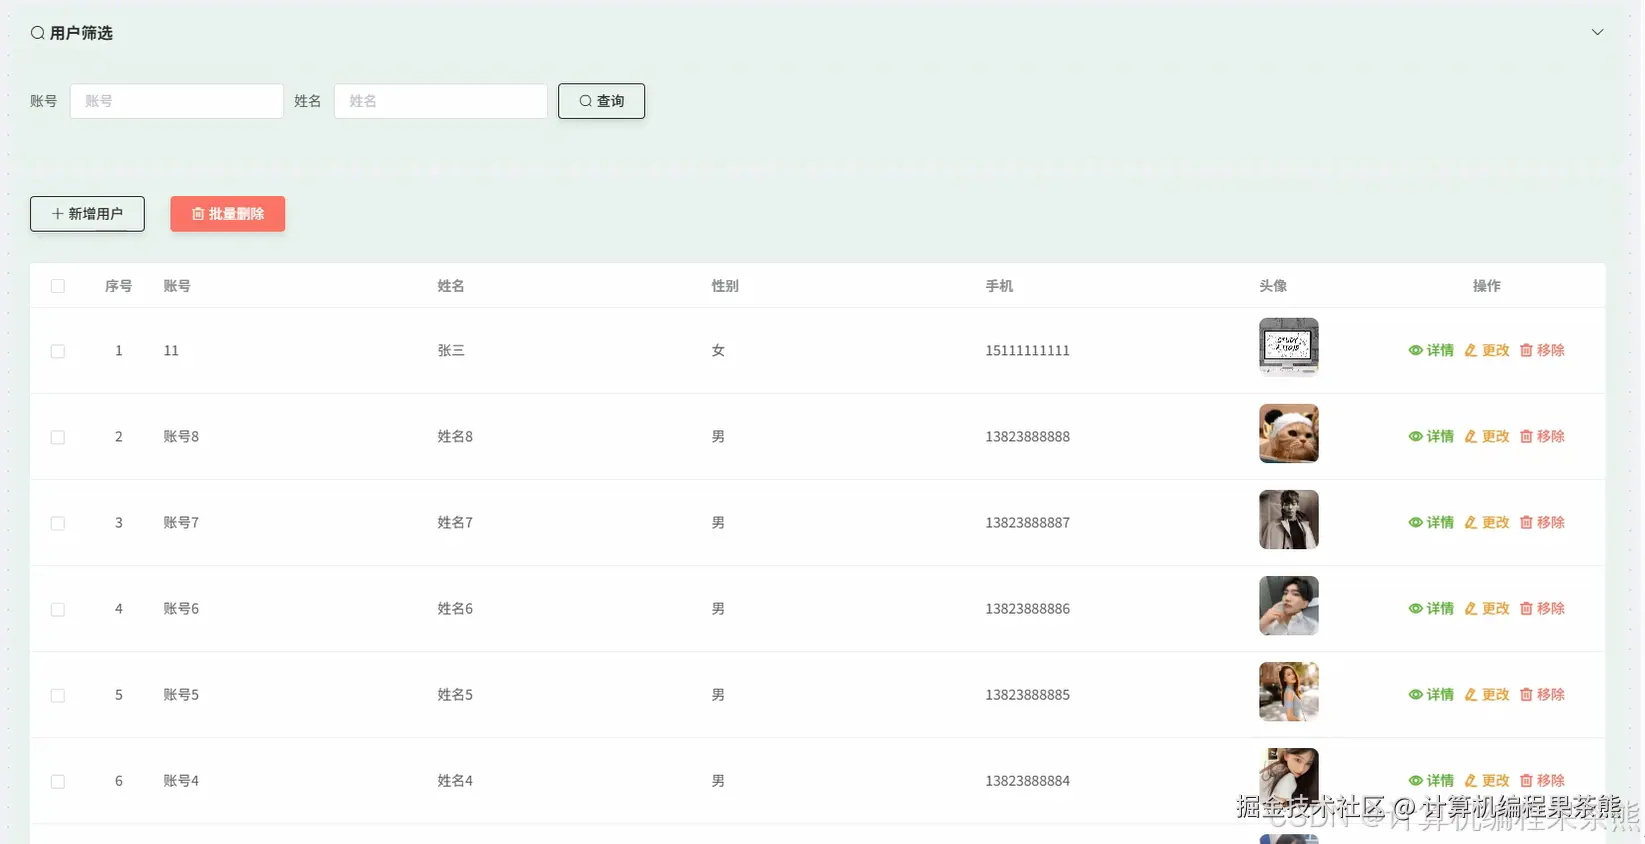1645x844 pixels.
Task: Check the checkbox for row 账号4
Action: [58, 781]
